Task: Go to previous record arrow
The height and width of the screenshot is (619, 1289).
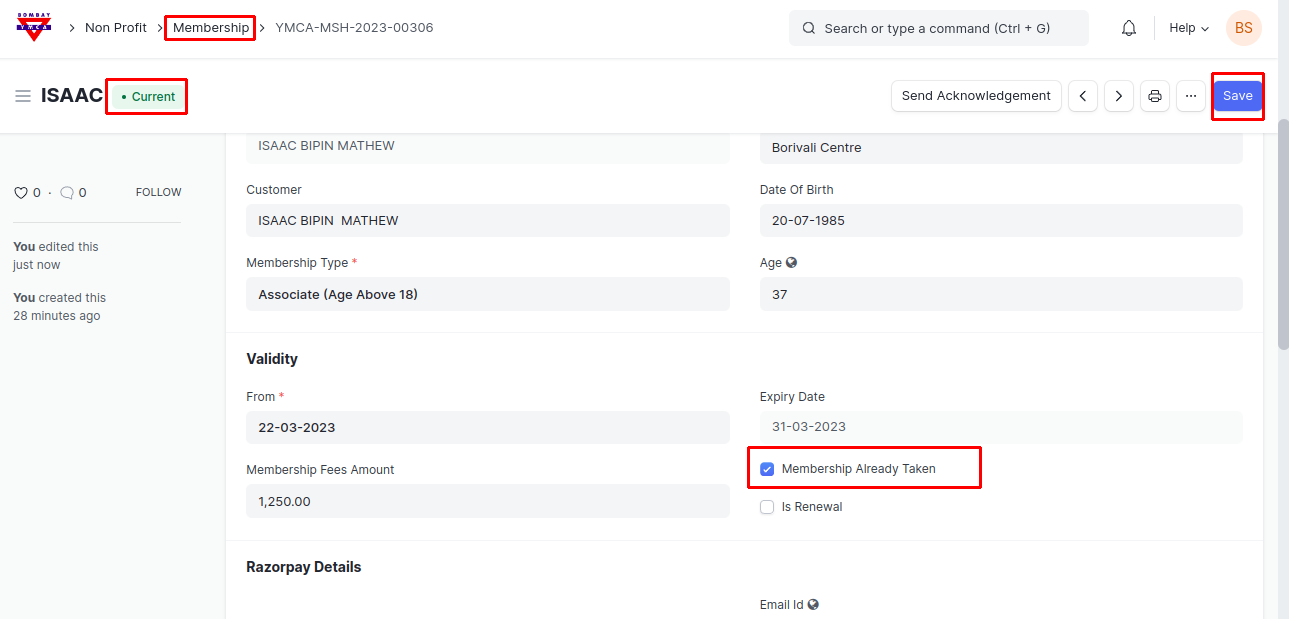Action: point(1083,96)
